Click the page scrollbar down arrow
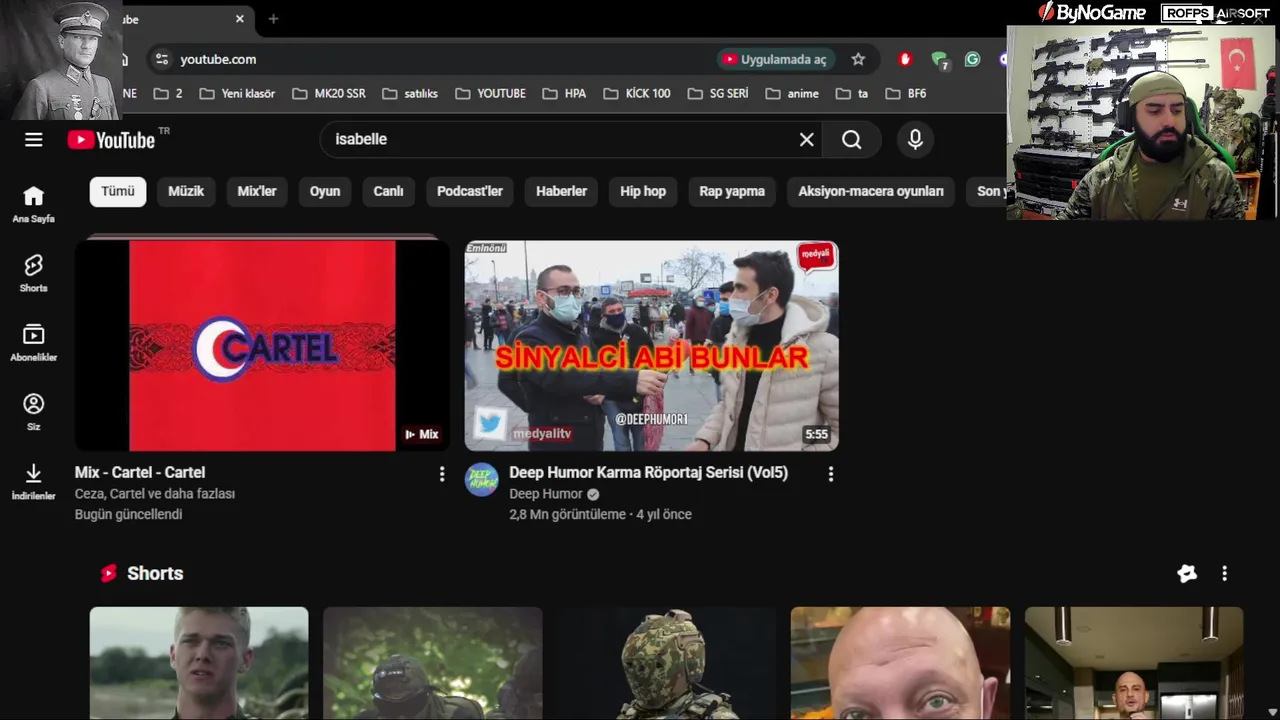 pos(1272,712)
